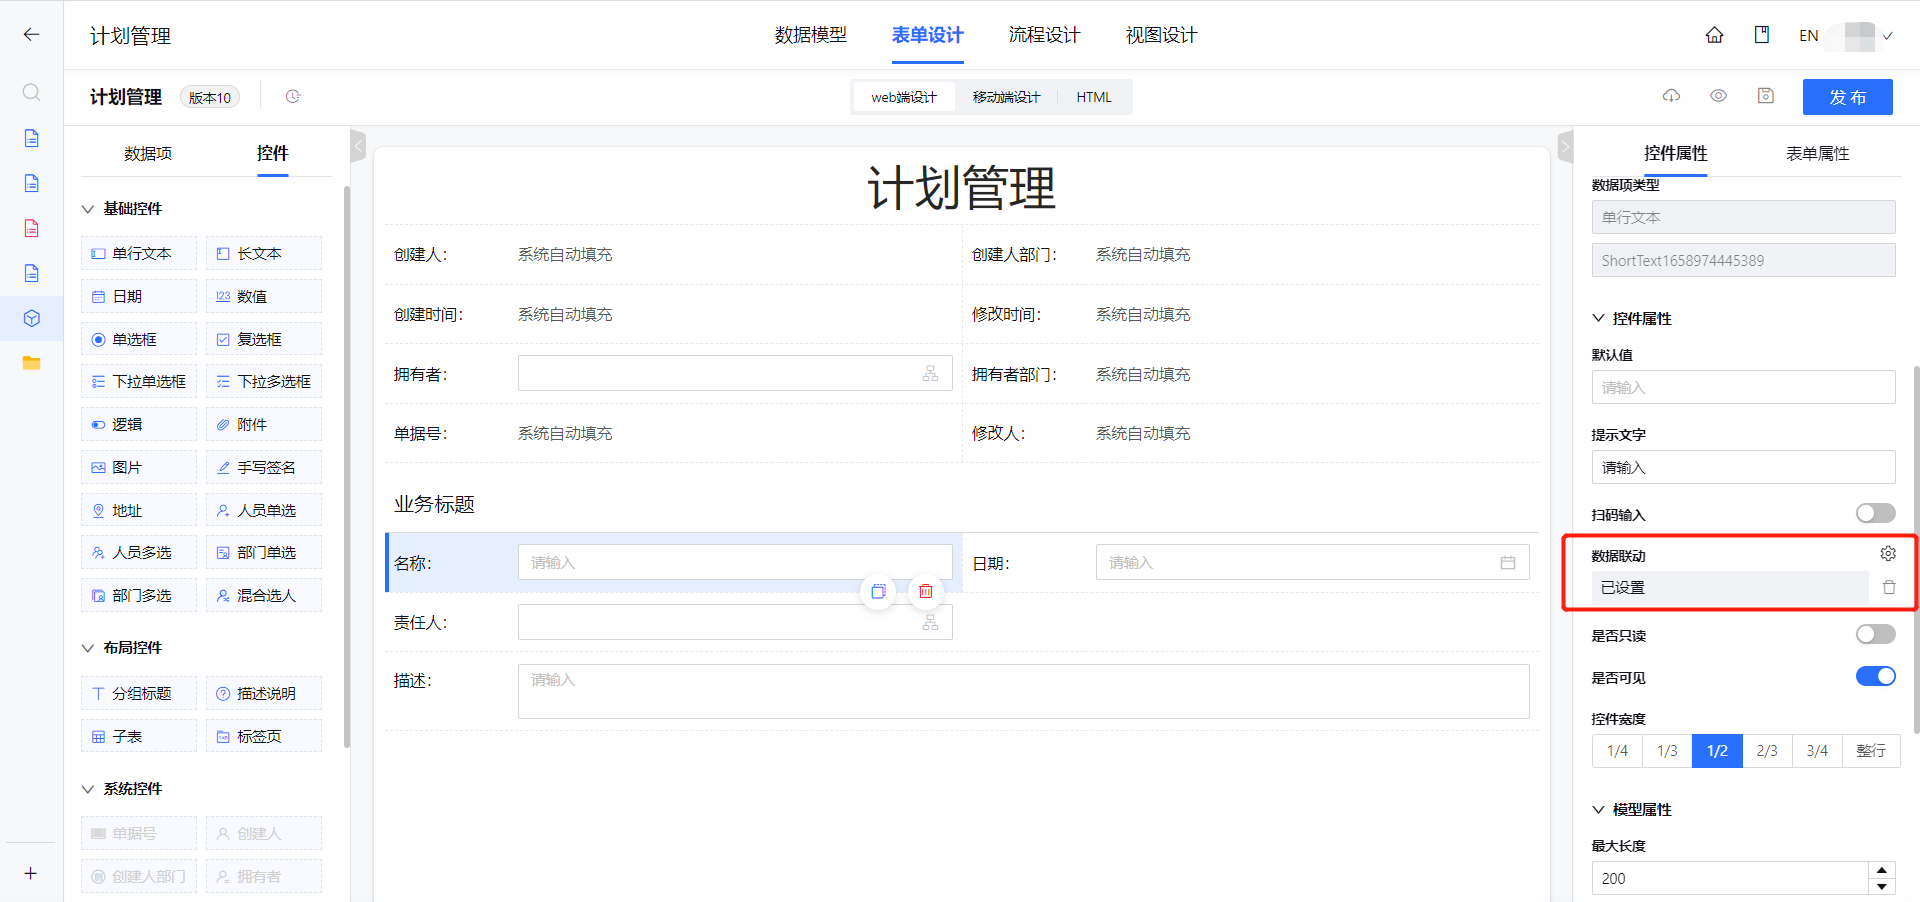Add 单行文本 control

tap(139, 254)
